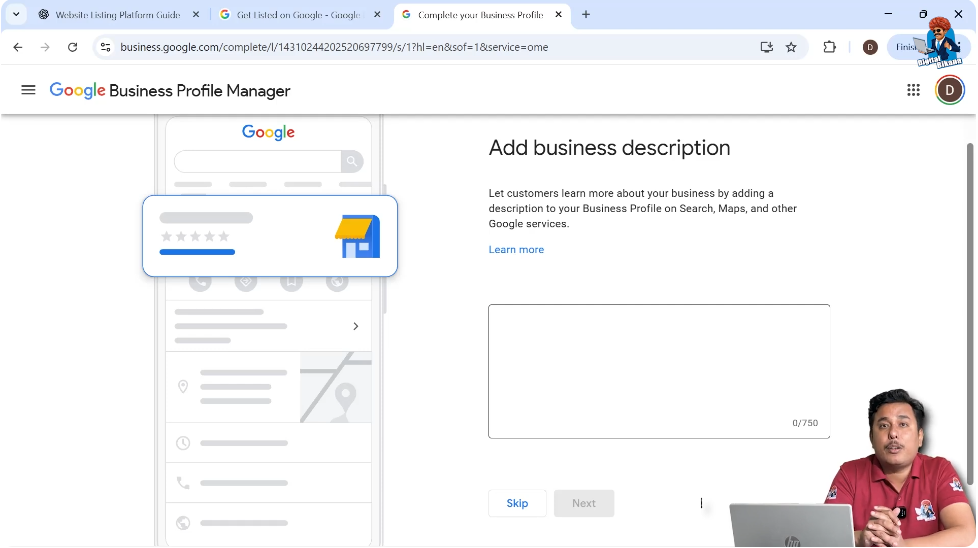The image size is (978, 548).
Task: Open the browser extensions menu
Action: coord(829,47)
